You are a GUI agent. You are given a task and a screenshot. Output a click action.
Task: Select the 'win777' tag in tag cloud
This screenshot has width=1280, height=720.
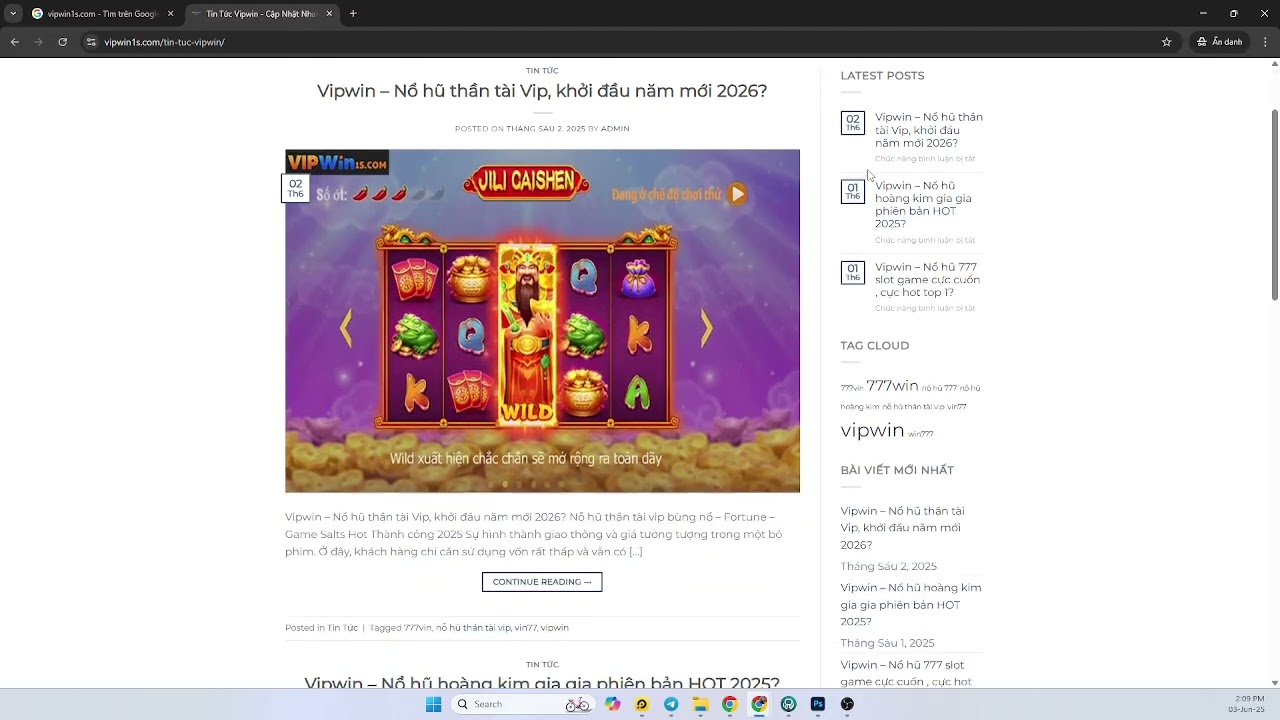click(x=921, y=434)
